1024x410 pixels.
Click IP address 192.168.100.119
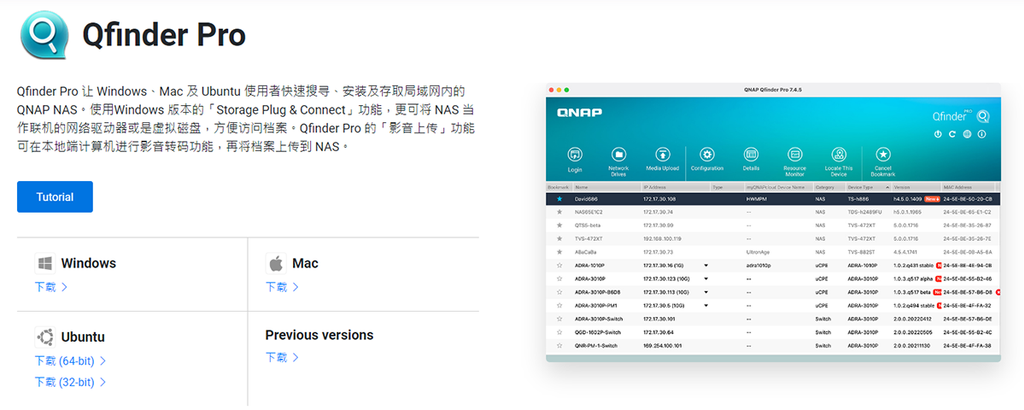coord(662,238)
